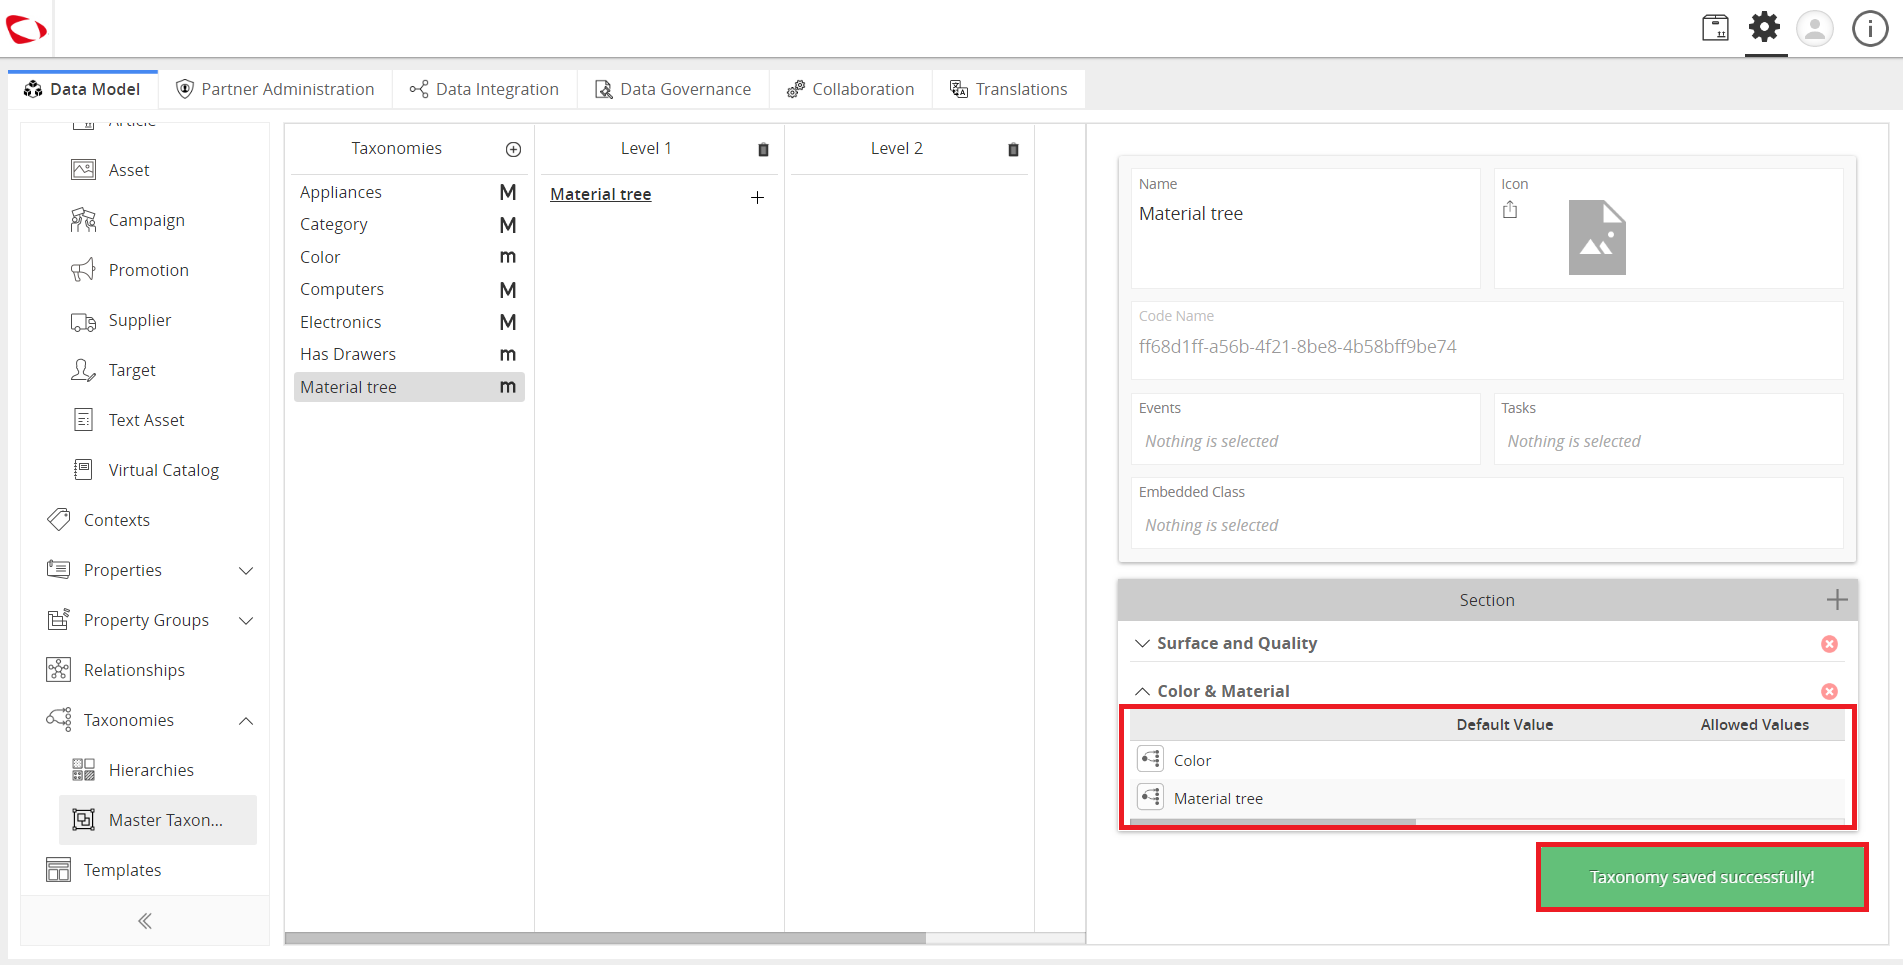Switch to Data Governance tab
The width and height of the screenshot is (1903, 965).
tap(673, 89)
